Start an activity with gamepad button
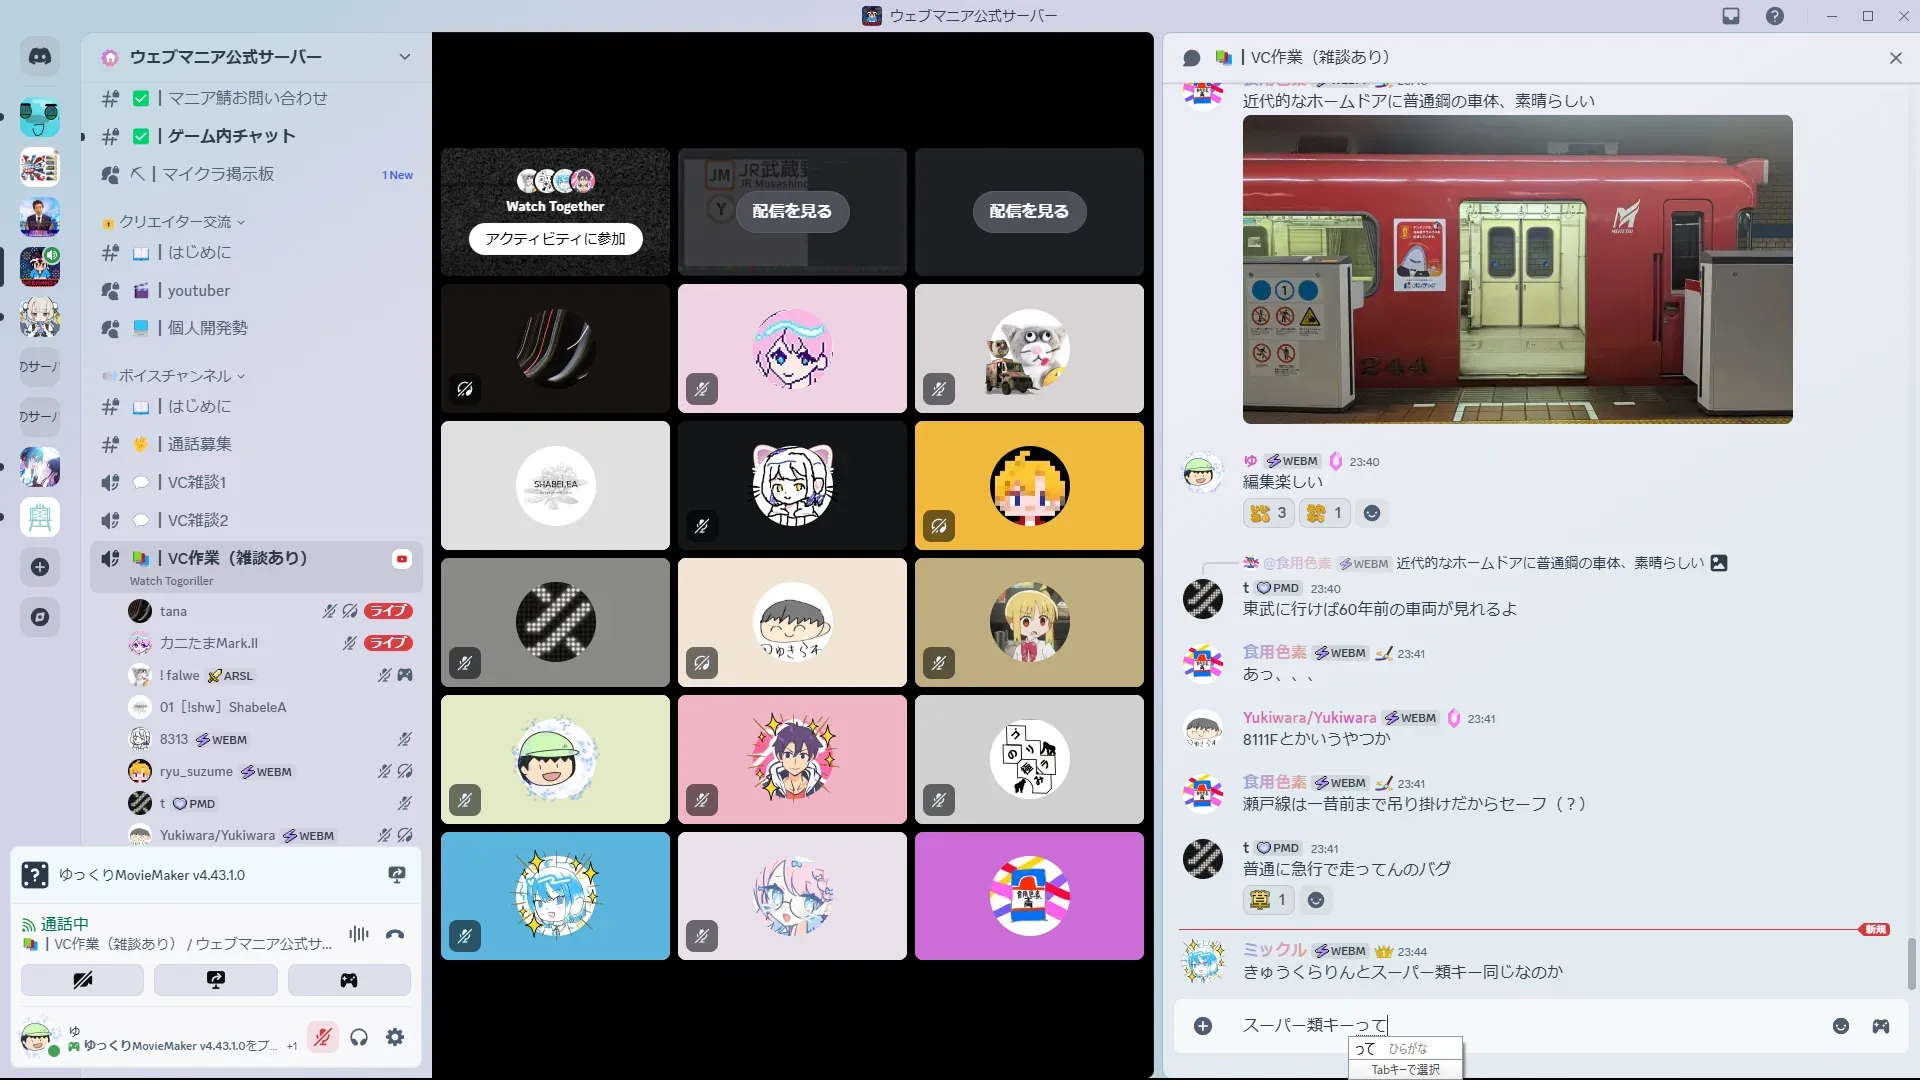 click(348, 980)
